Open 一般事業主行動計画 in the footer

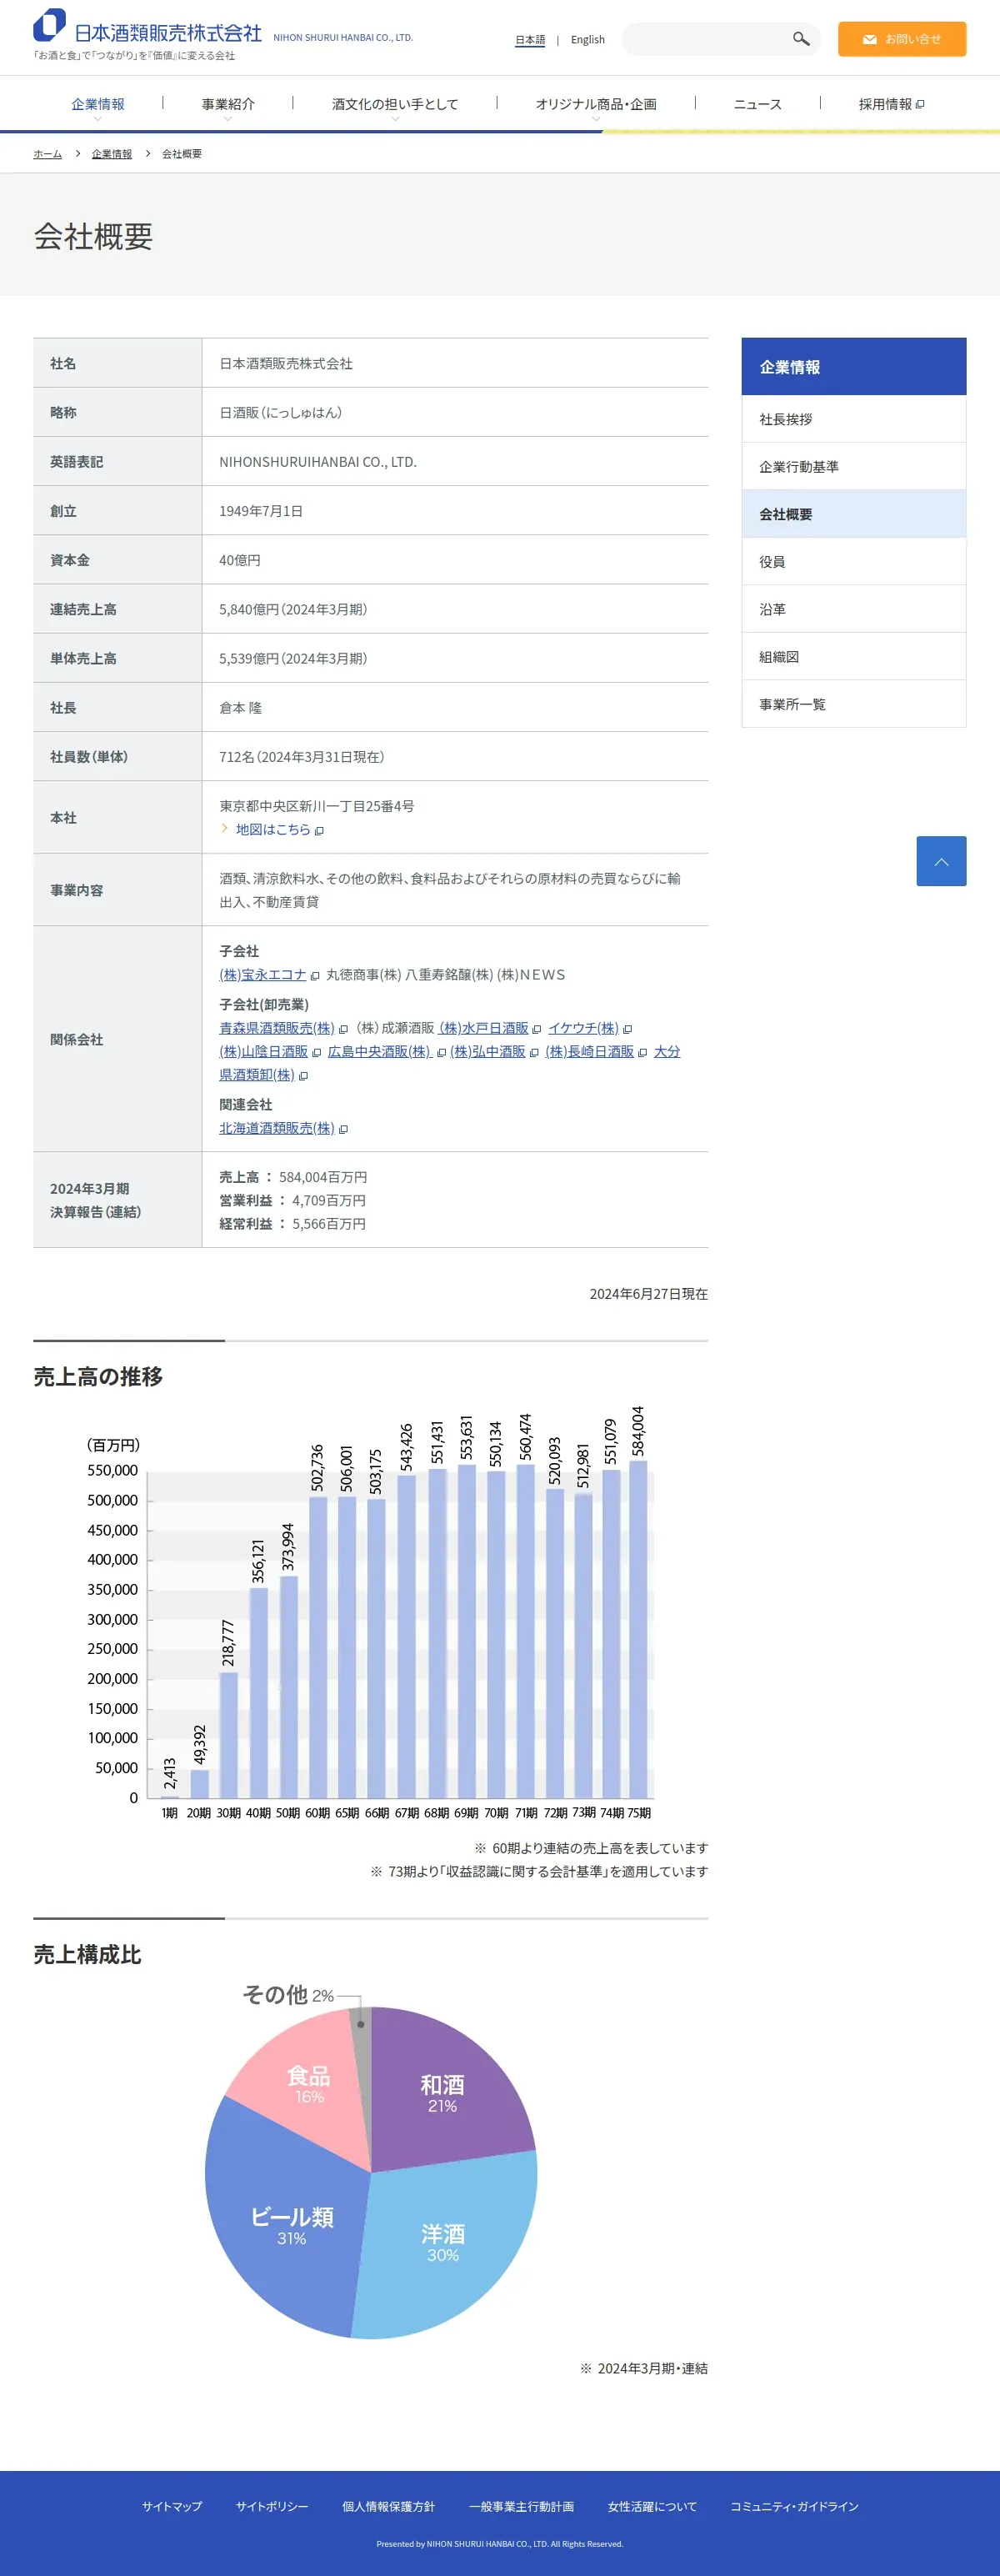tap(522, 2506)
